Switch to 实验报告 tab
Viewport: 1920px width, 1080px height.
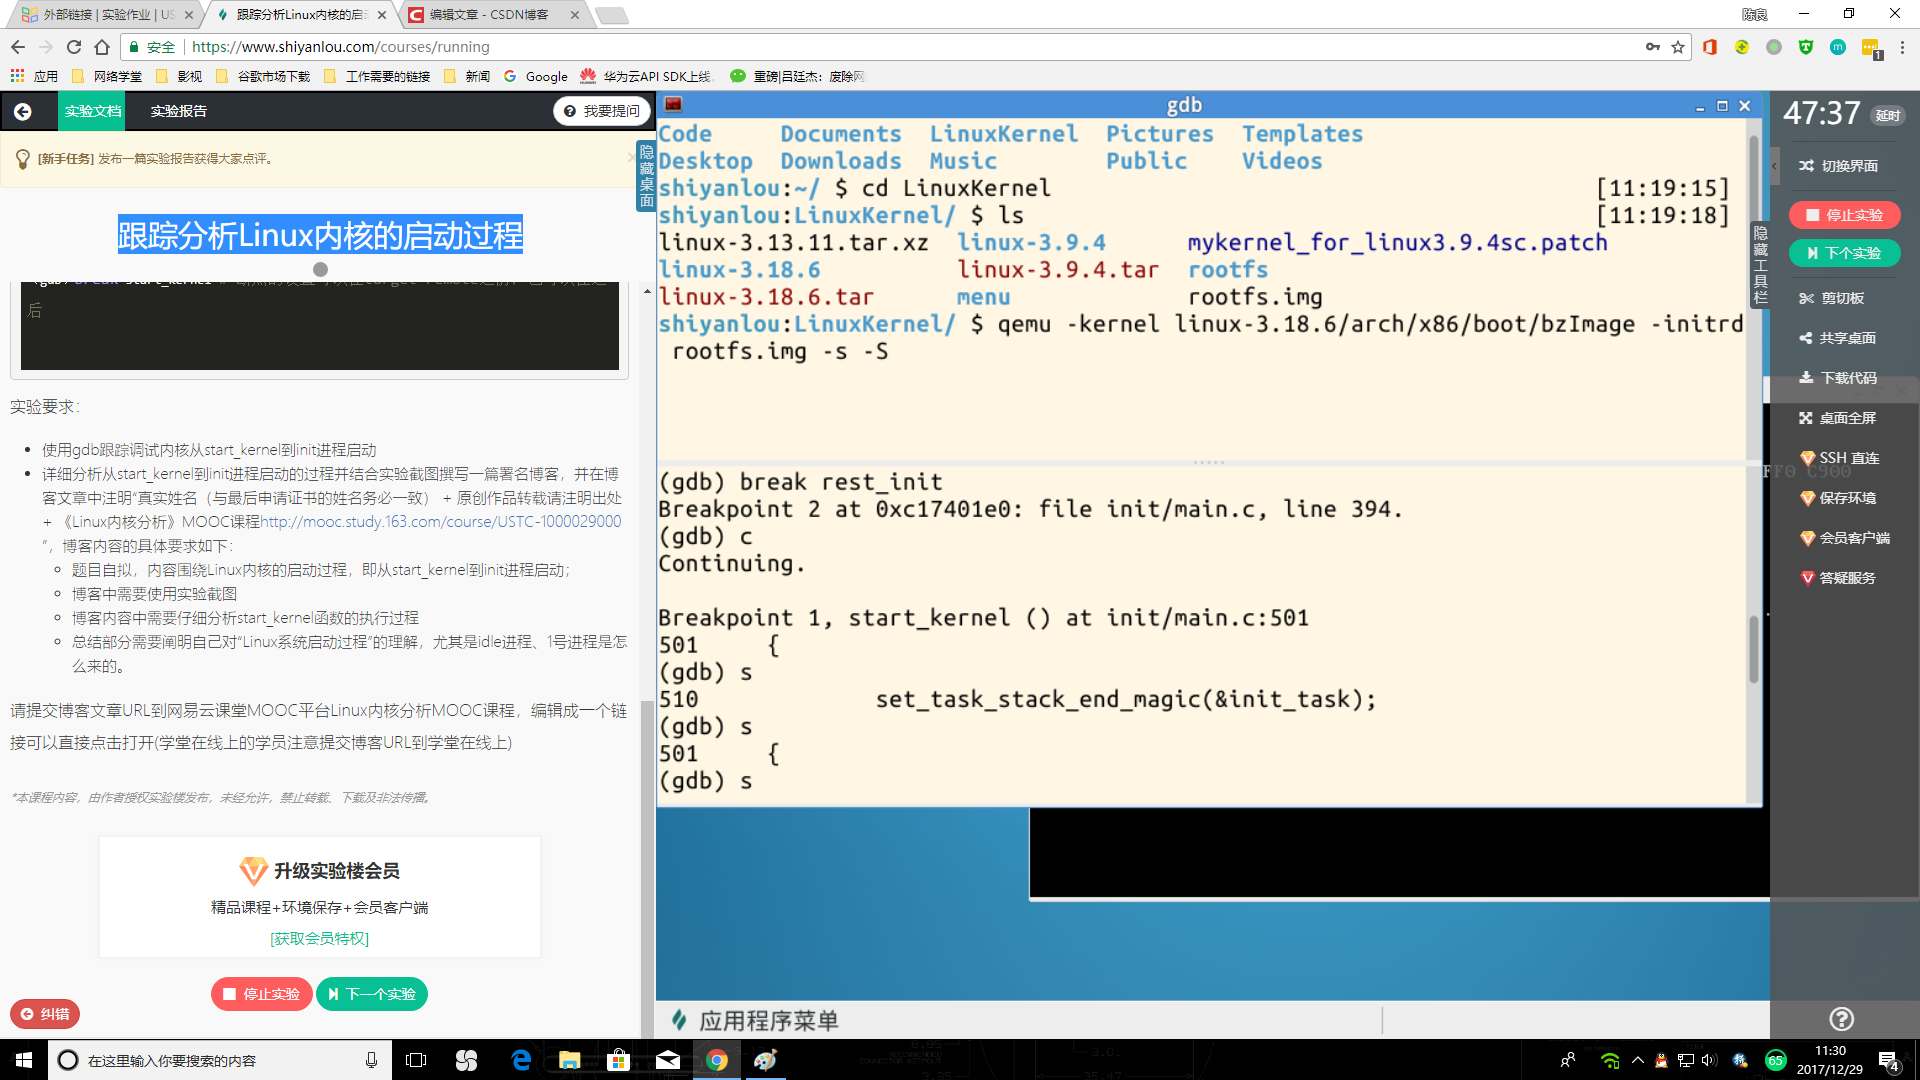178,111
